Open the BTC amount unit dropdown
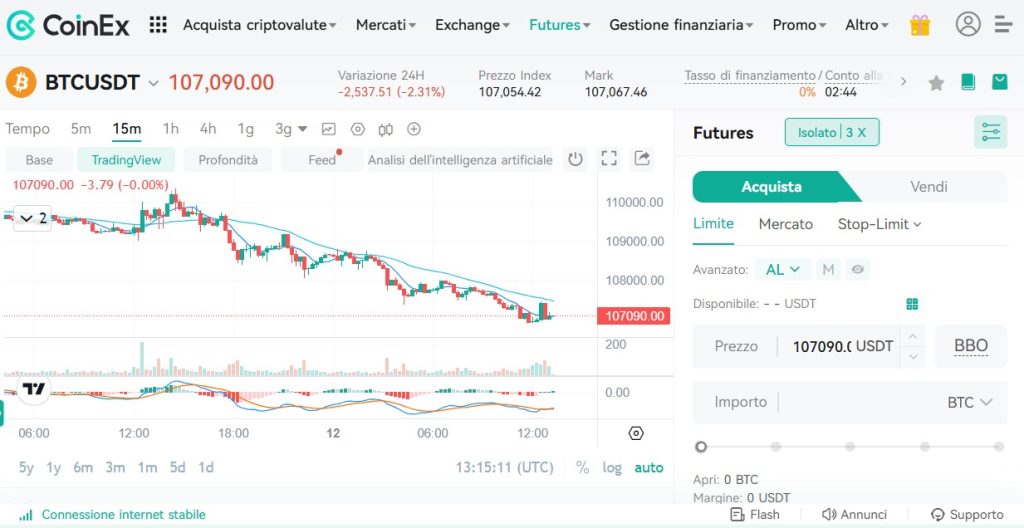This screenshot has width=1024, height=528. (969, 402)
